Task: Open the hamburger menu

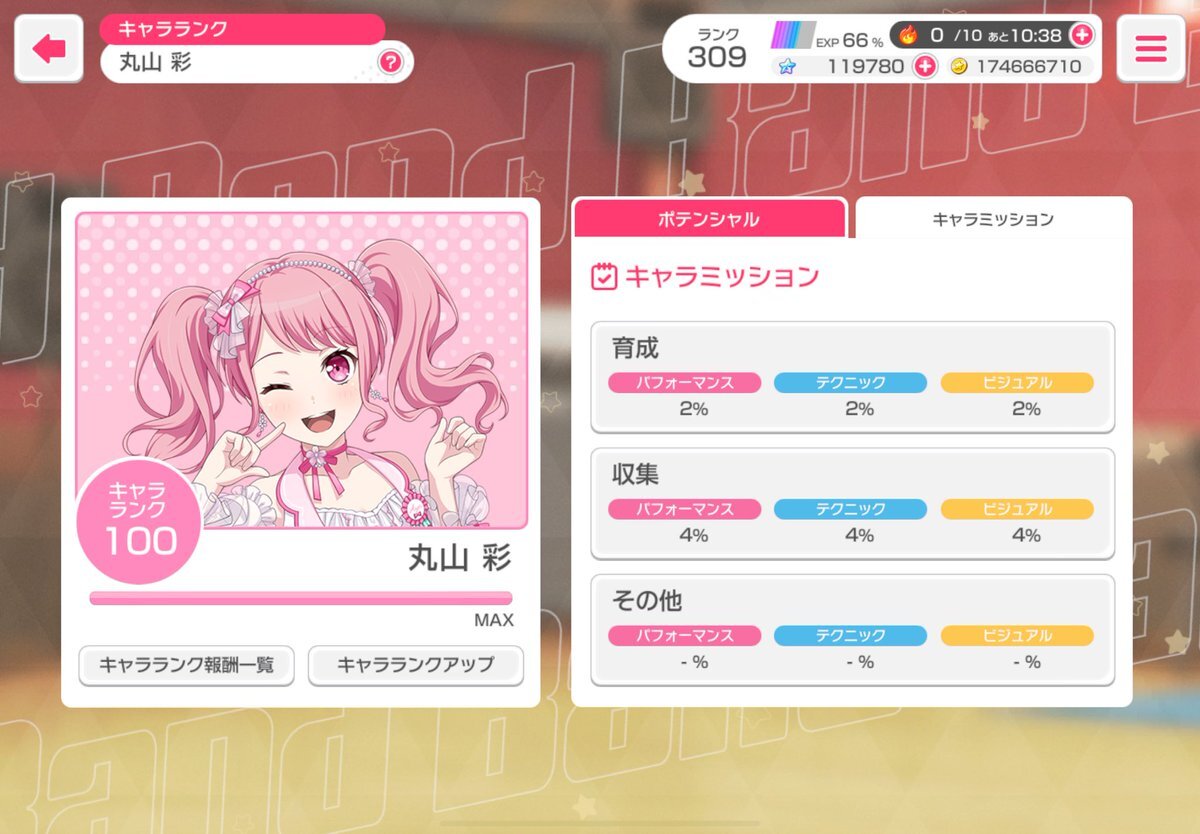Action: click(1150, 48)
